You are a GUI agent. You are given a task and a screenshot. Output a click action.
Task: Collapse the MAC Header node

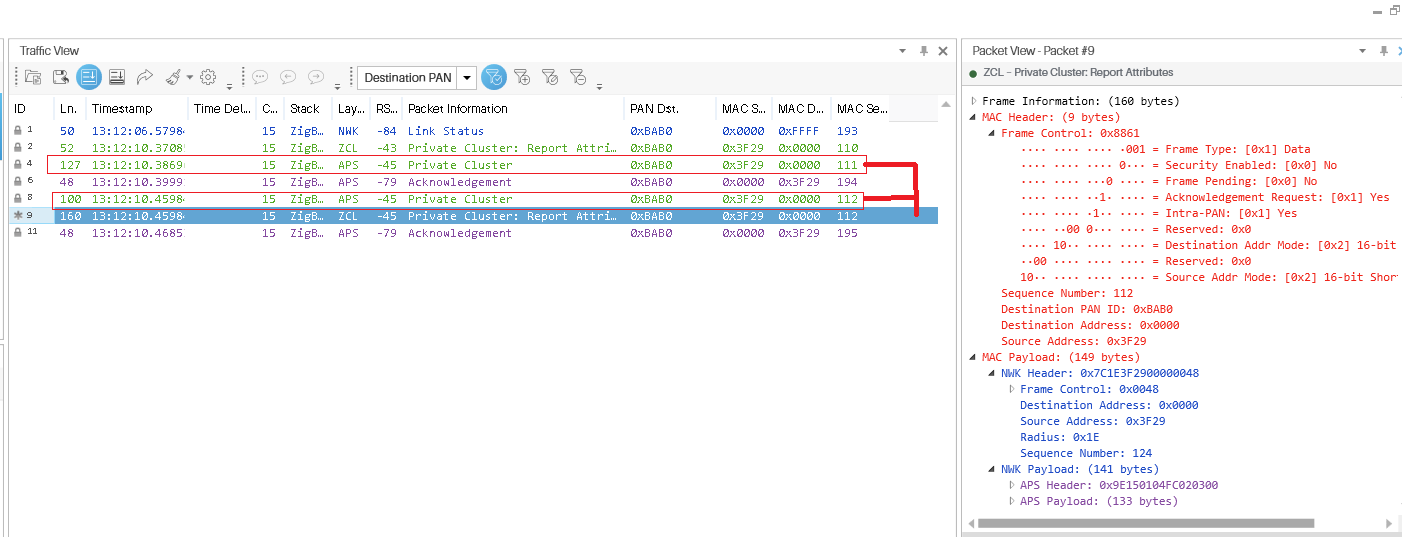pyautogui.click(x=975, y=117)
